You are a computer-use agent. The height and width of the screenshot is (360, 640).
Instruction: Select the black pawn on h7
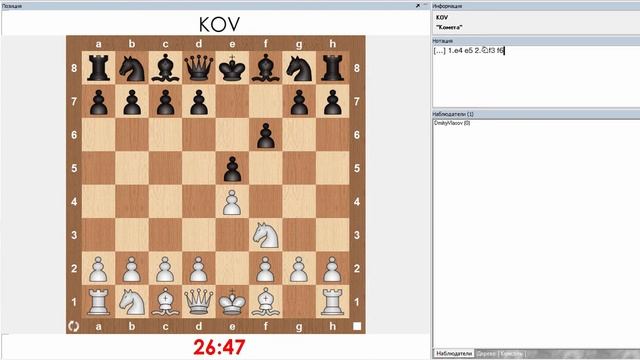point(333,101)
